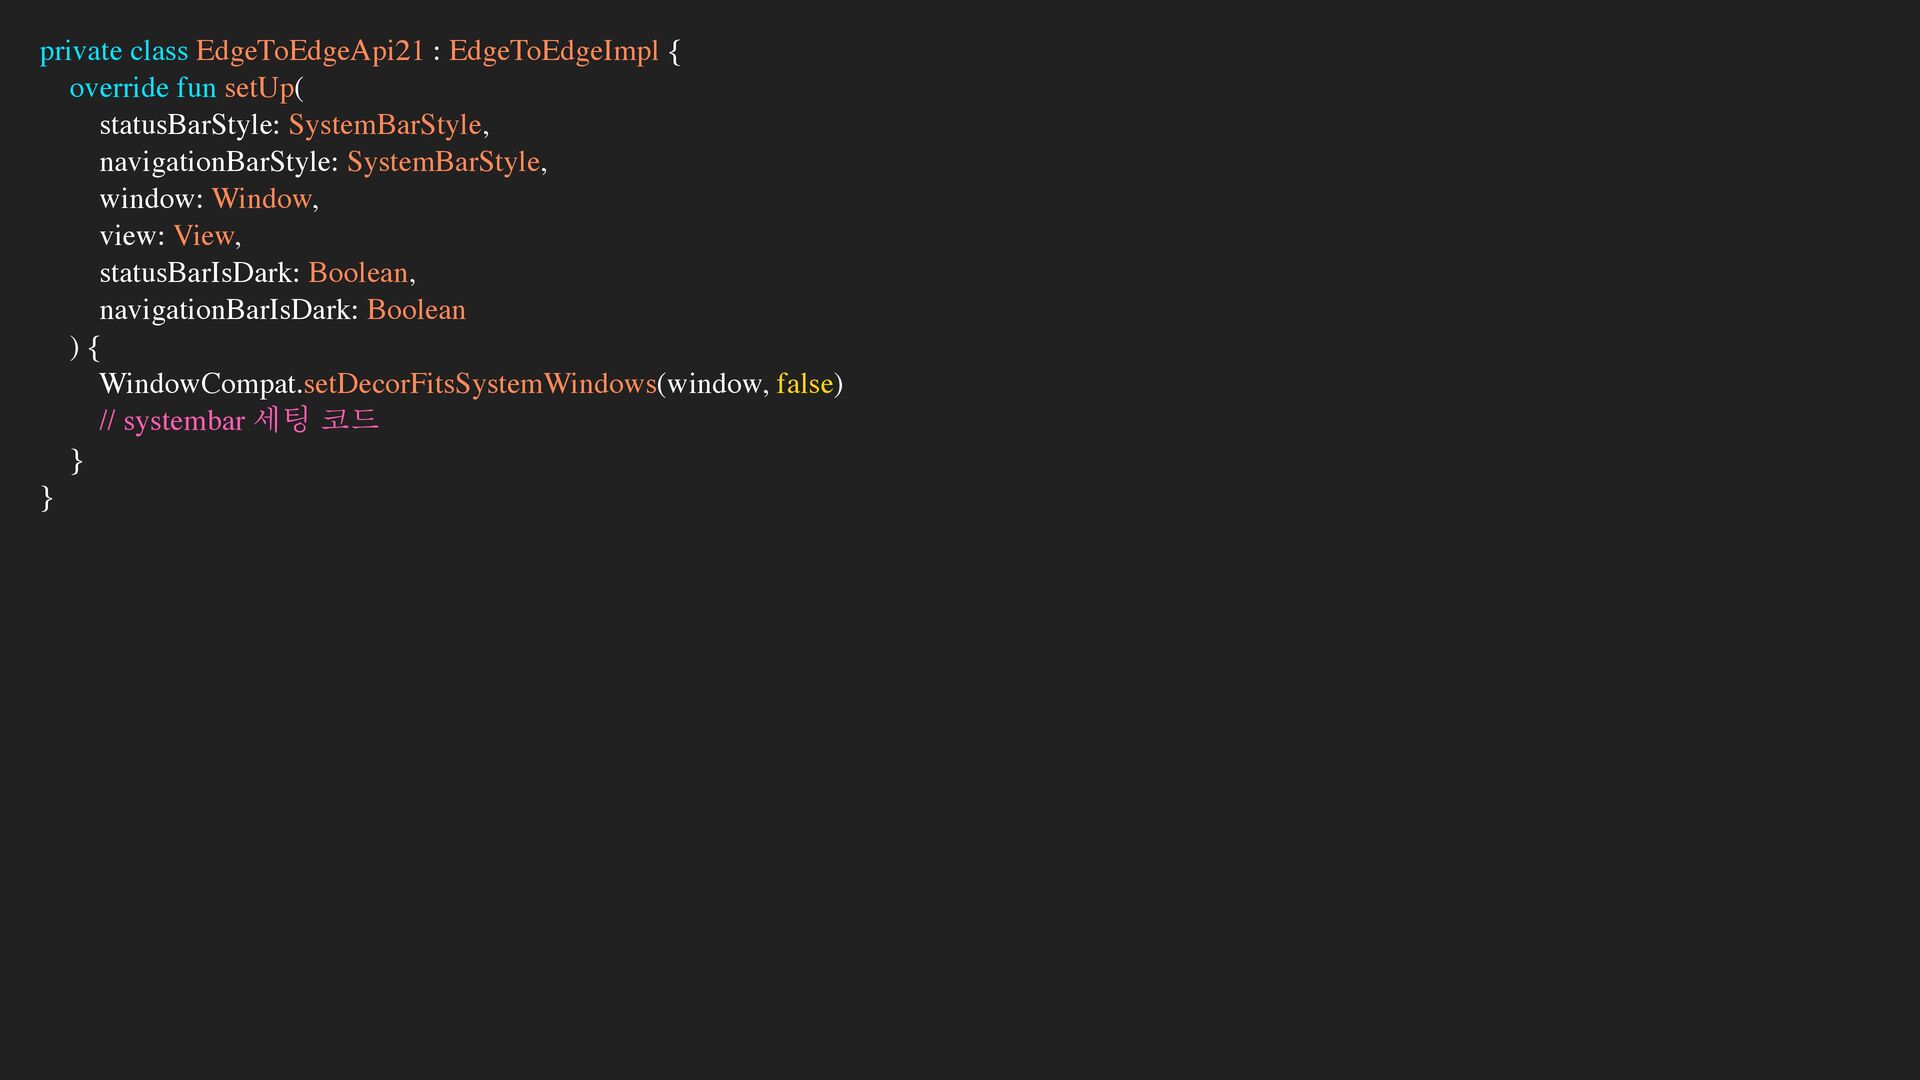Click SystemBarStyle type on navigationBarStyle line
The width and height of the screenshot is (1920, 1080).
coord(443,162)
